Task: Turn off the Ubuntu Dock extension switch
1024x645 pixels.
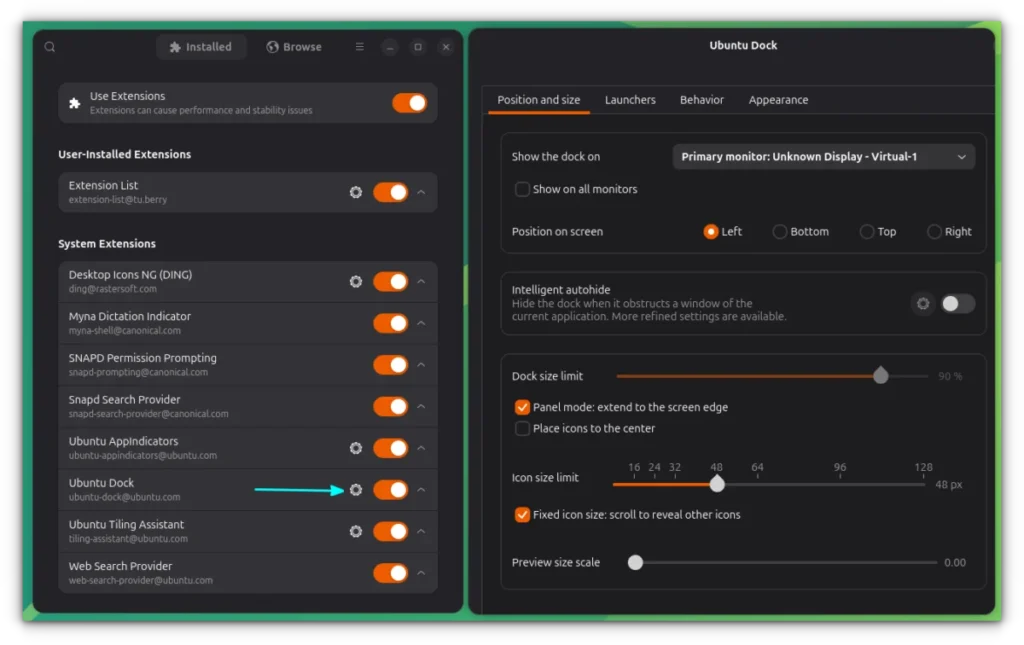Action: click(x=391, y=490)
